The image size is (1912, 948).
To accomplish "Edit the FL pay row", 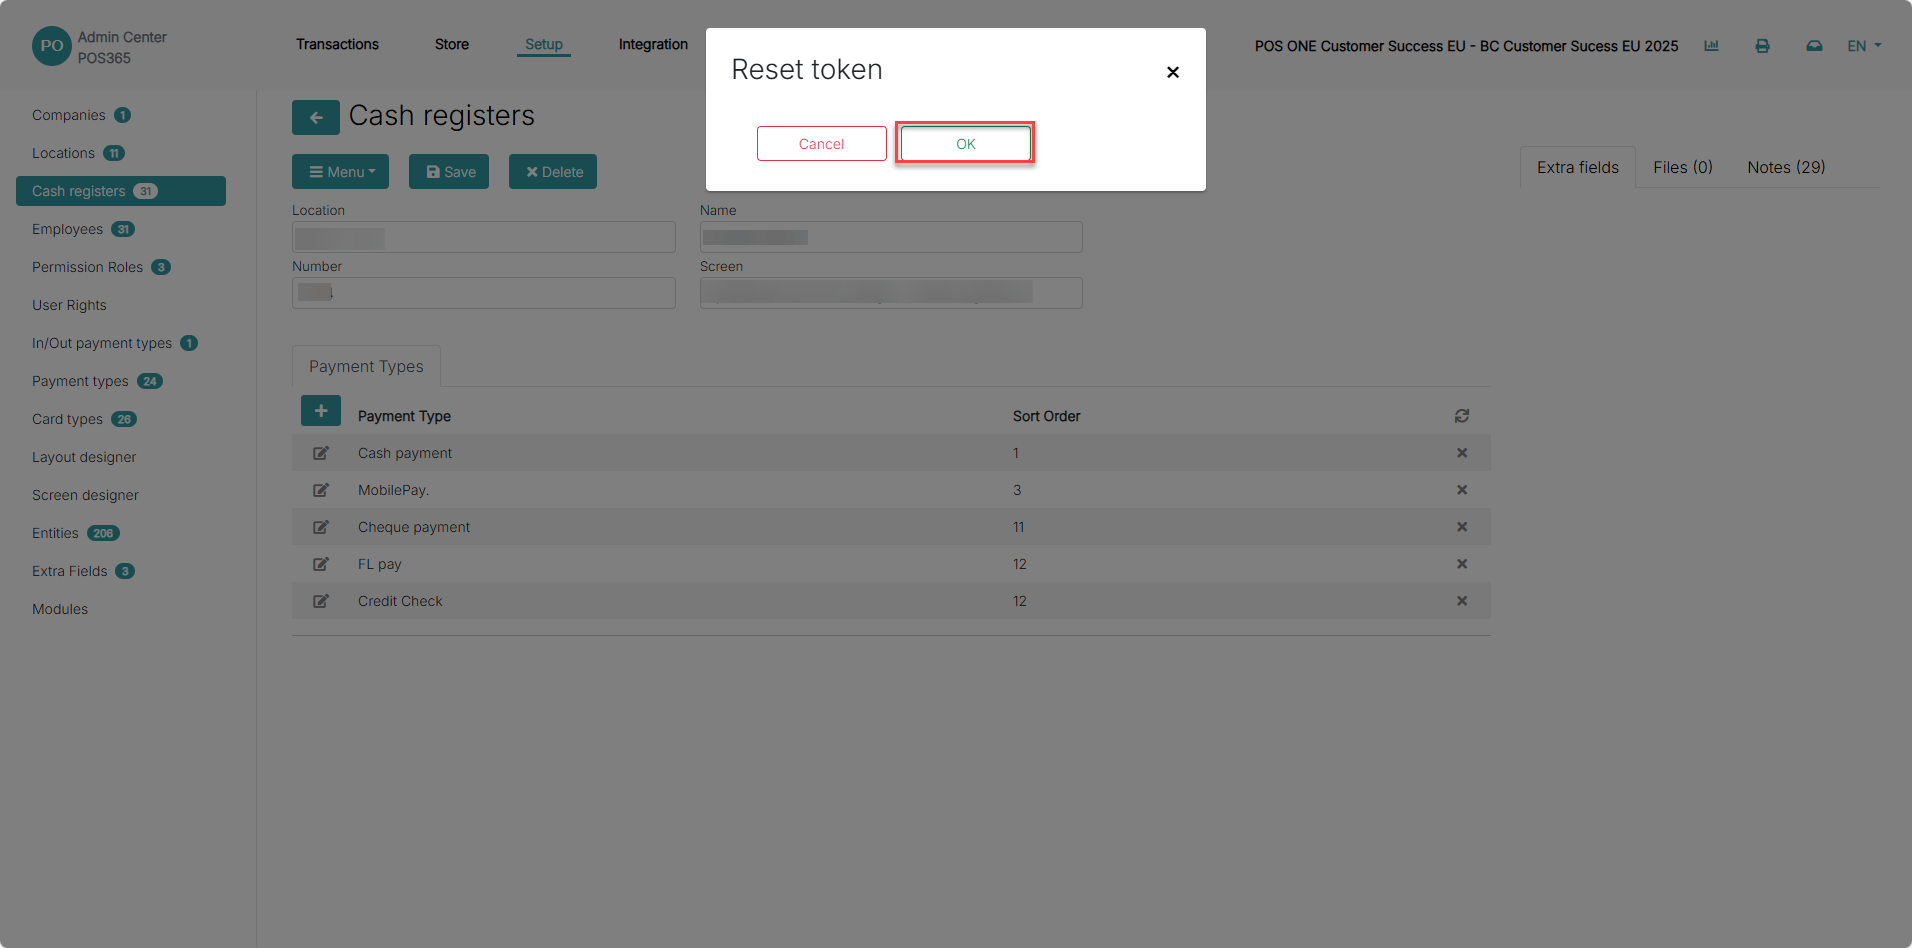I will pyautogui.click(x=321, y=564).
